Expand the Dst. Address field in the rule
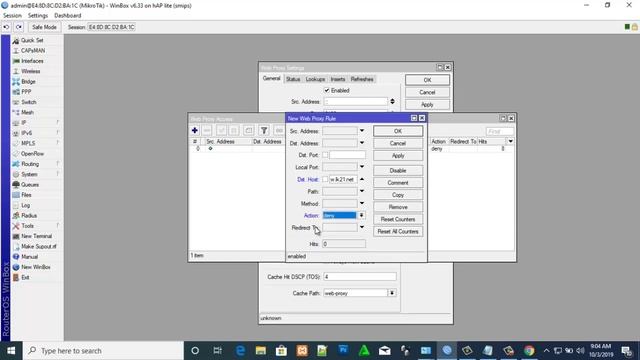Viewport: 640px width, 360px height. point(362,143)
